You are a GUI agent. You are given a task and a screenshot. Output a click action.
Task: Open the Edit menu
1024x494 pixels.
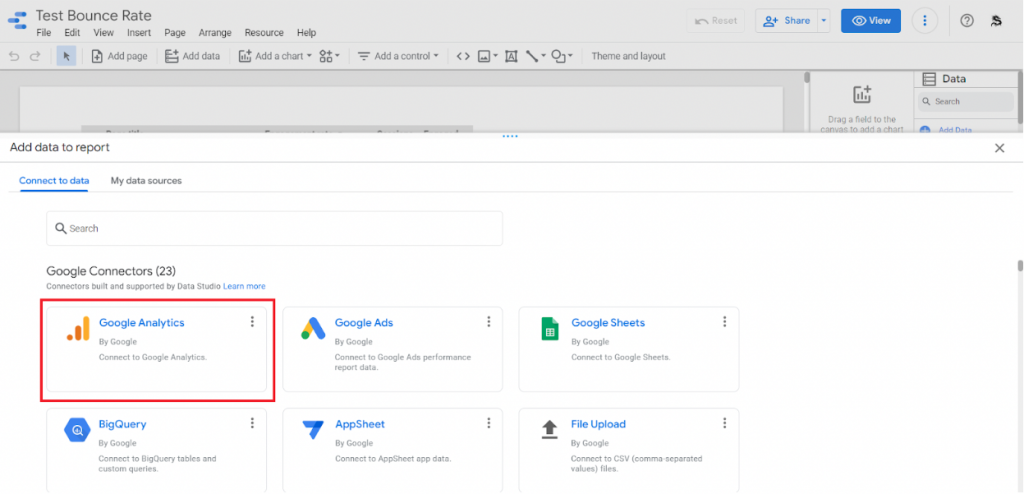pos(72,33)
